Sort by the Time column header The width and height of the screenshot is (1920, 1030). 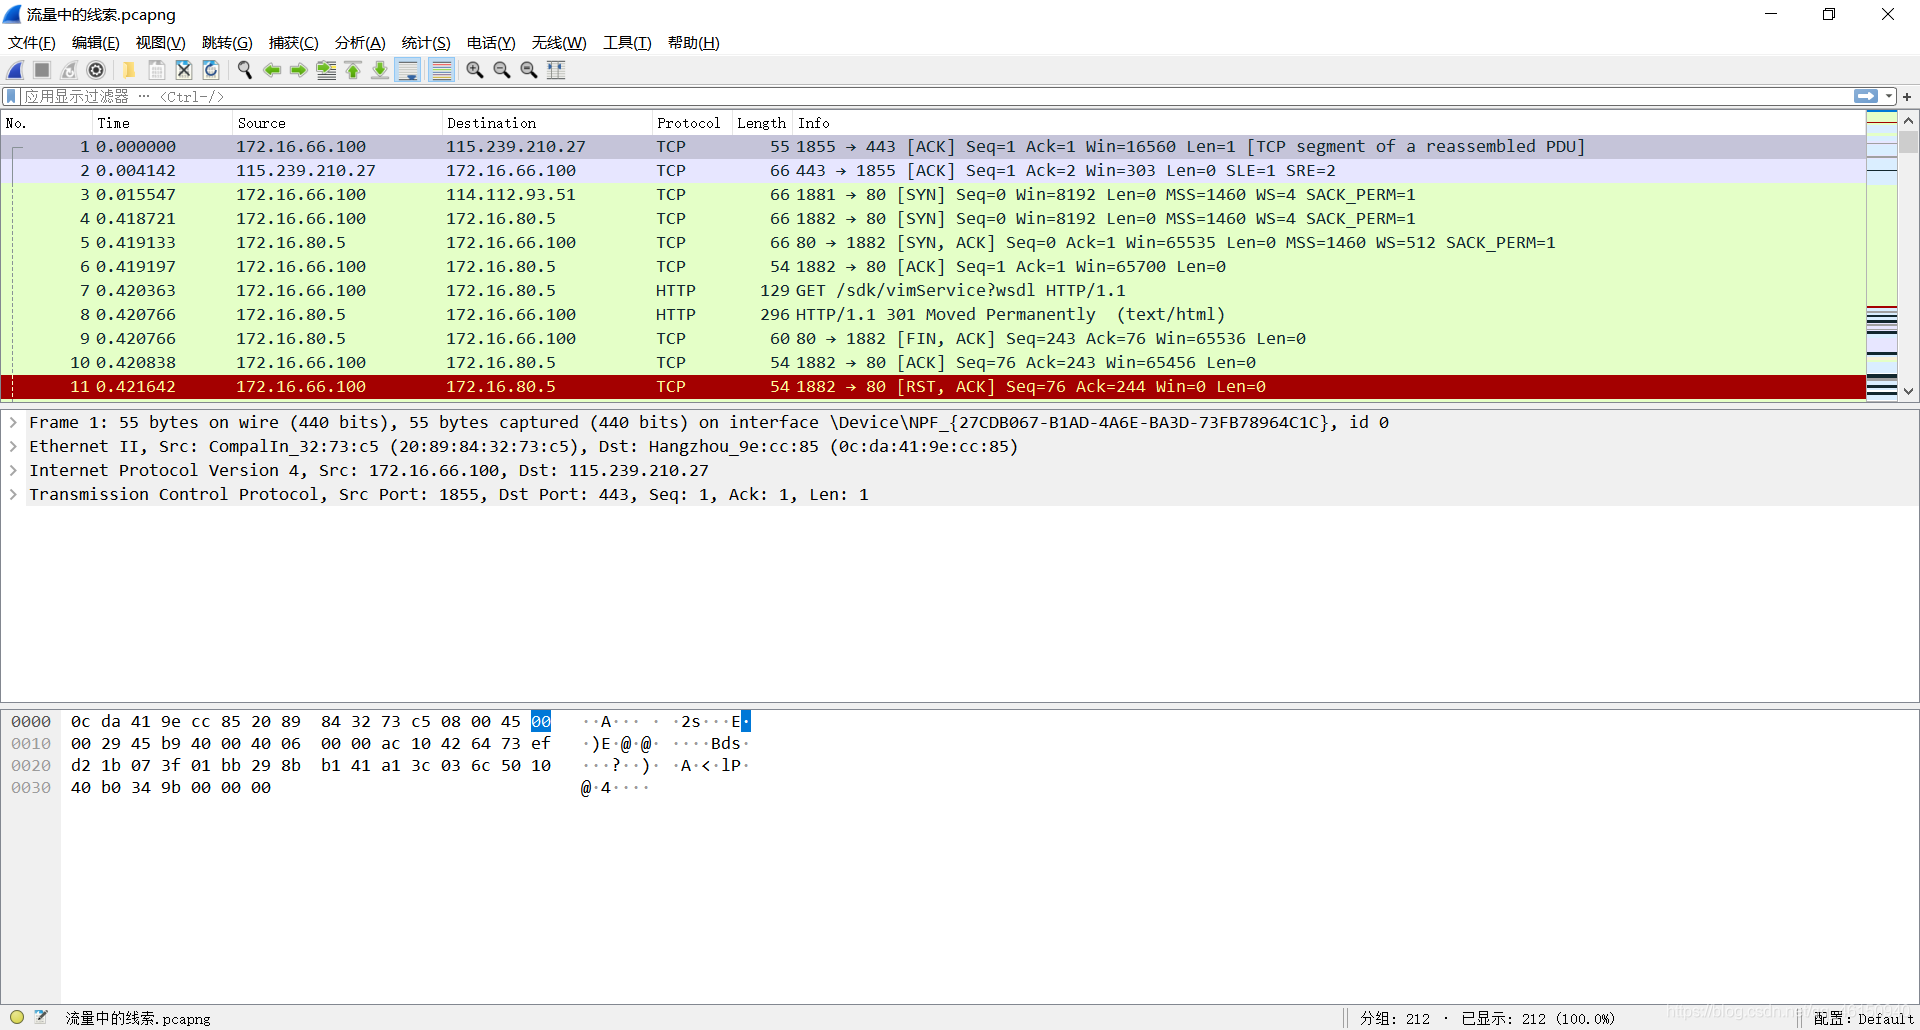click(x=162, y=123)
